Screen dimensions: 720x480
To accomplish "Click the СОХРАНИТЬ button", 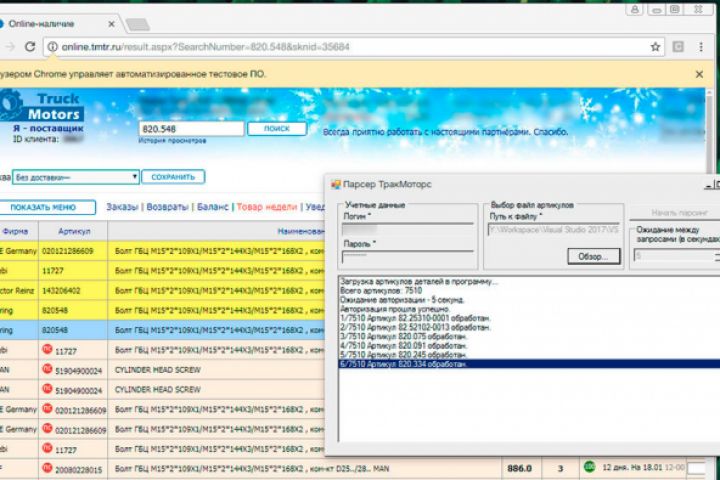I will click(x=173, y=177).
